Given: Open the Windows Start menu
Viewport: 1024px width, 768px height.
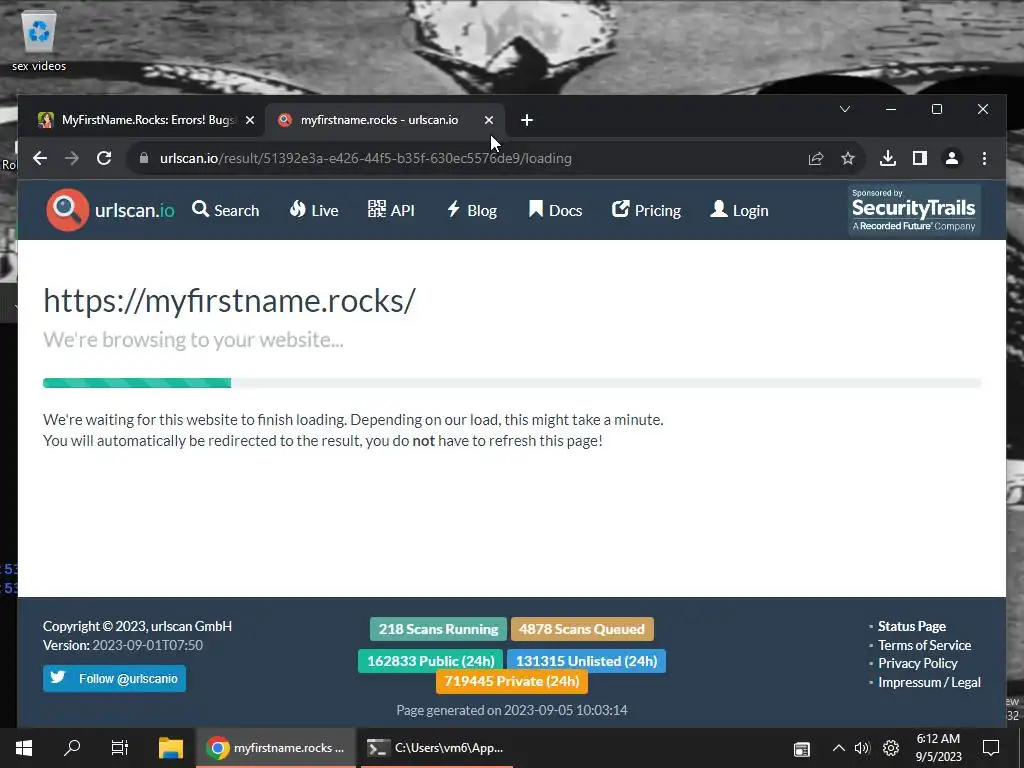Looking at the screenshot, I should 24,748.
